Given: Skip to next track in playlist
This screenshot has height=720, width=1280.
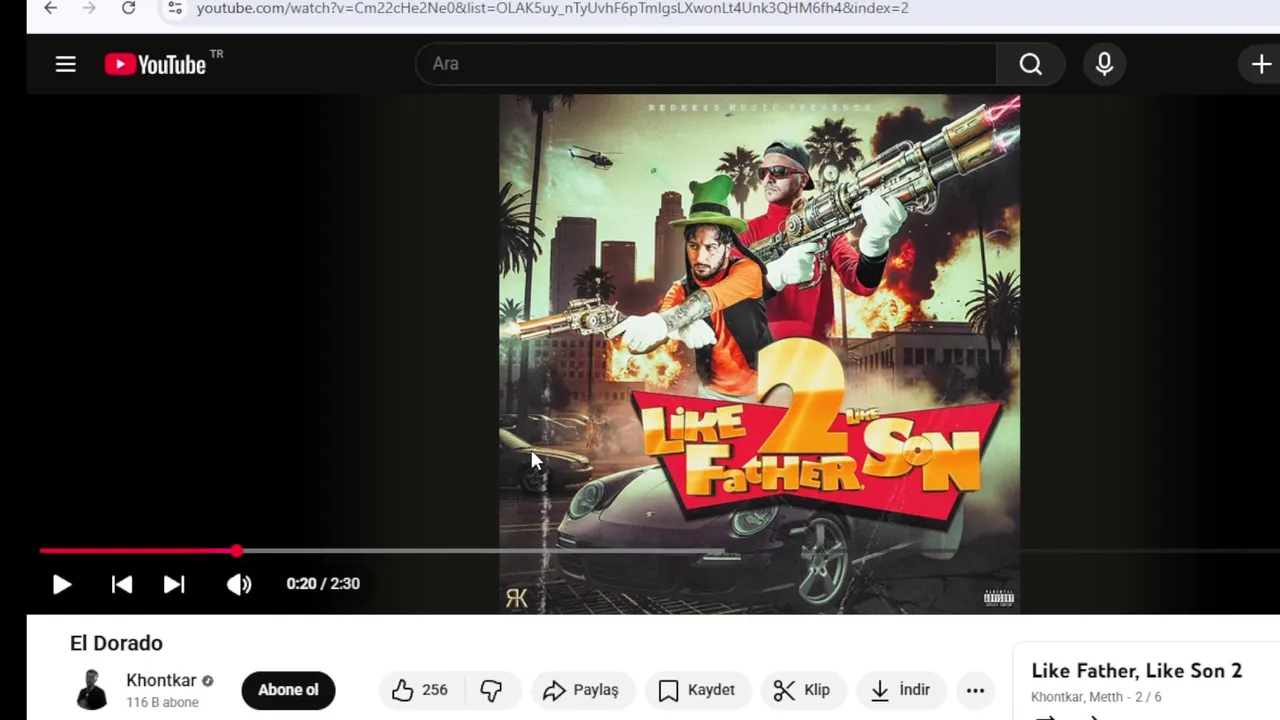Looking at the screenshot, I should [x=174, y=584].
